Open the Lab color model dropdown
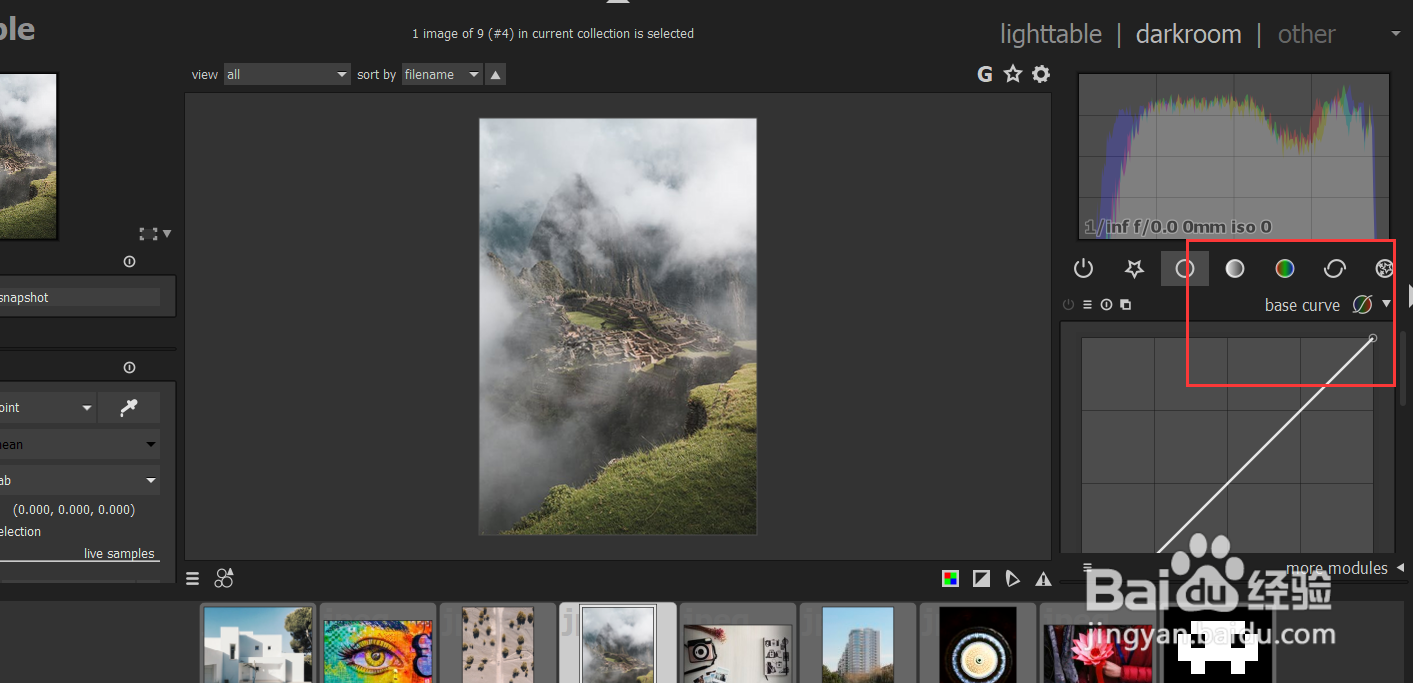Image resolution: width=1413 pixels, height=683 pixels. point(80,481)
